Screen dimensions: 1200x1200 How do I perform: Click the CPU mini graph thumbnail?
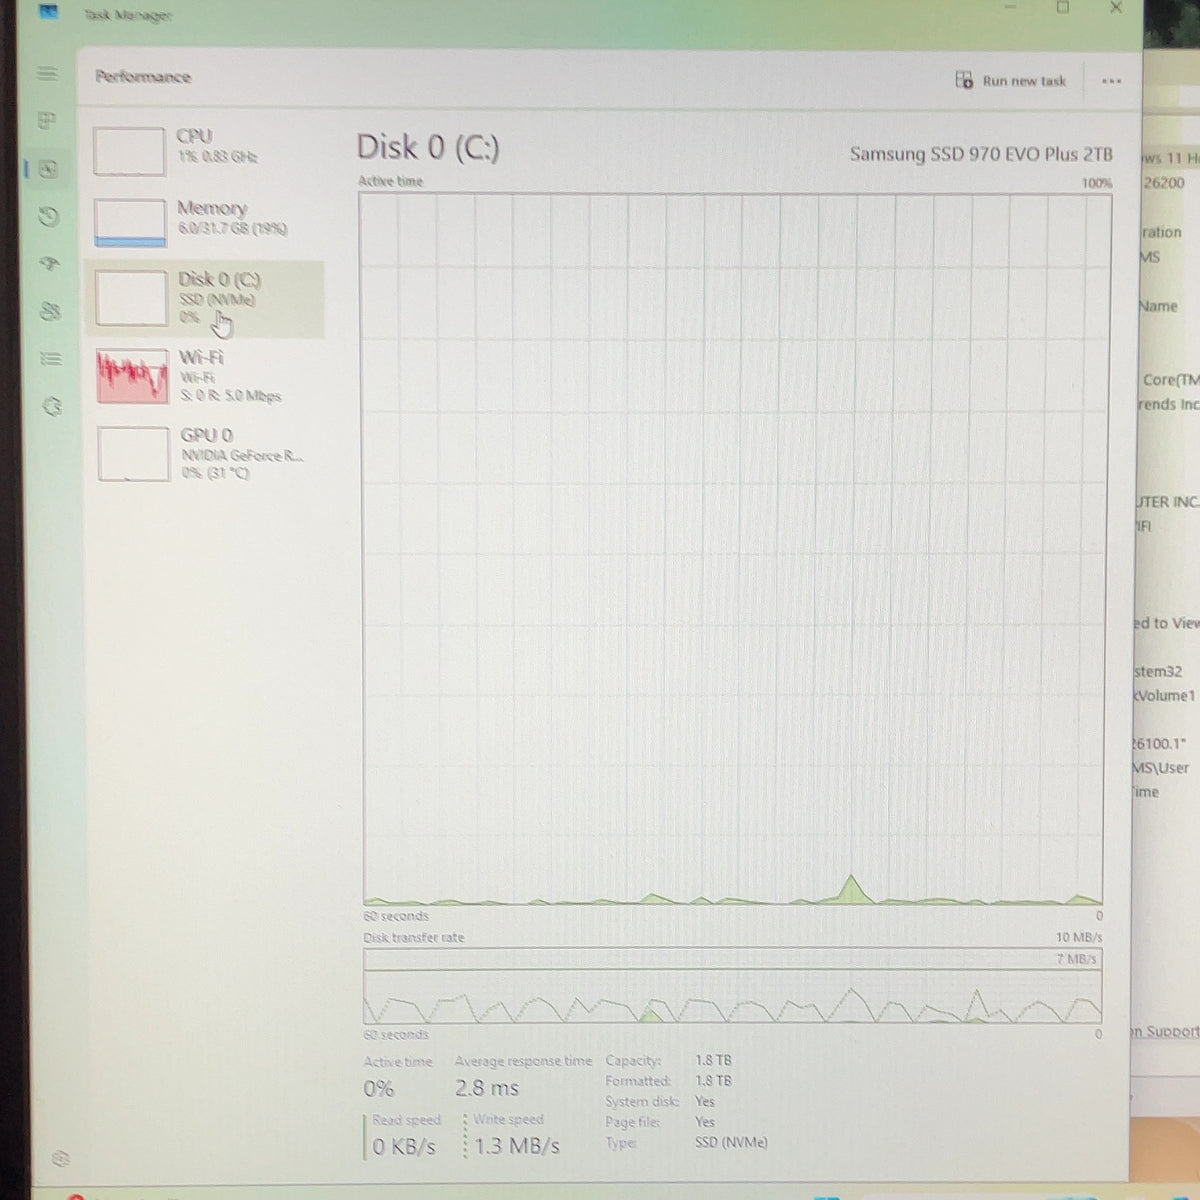129,151
